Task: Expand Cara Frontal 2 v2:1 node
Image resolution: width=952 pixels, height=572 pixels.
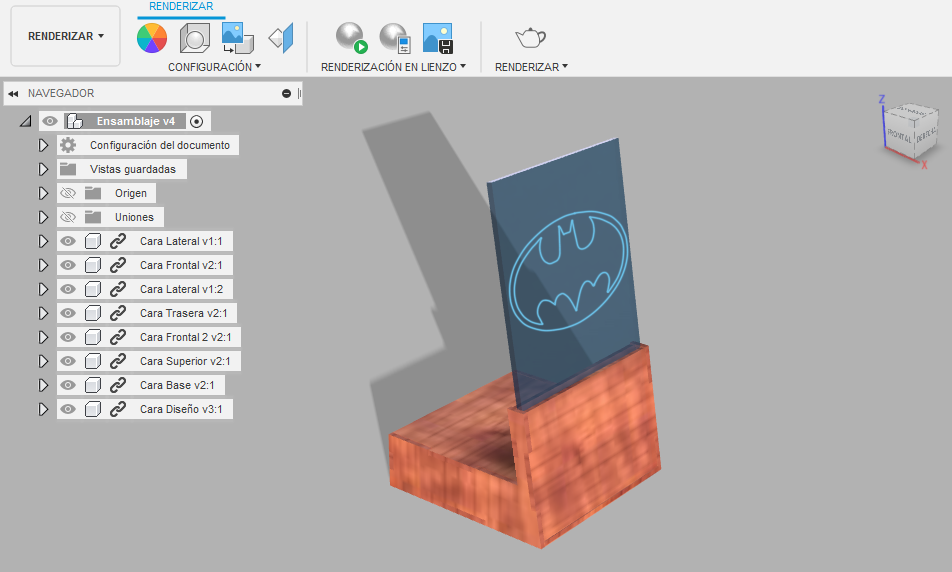Action: pyautogui.click(x=43, y=337)
